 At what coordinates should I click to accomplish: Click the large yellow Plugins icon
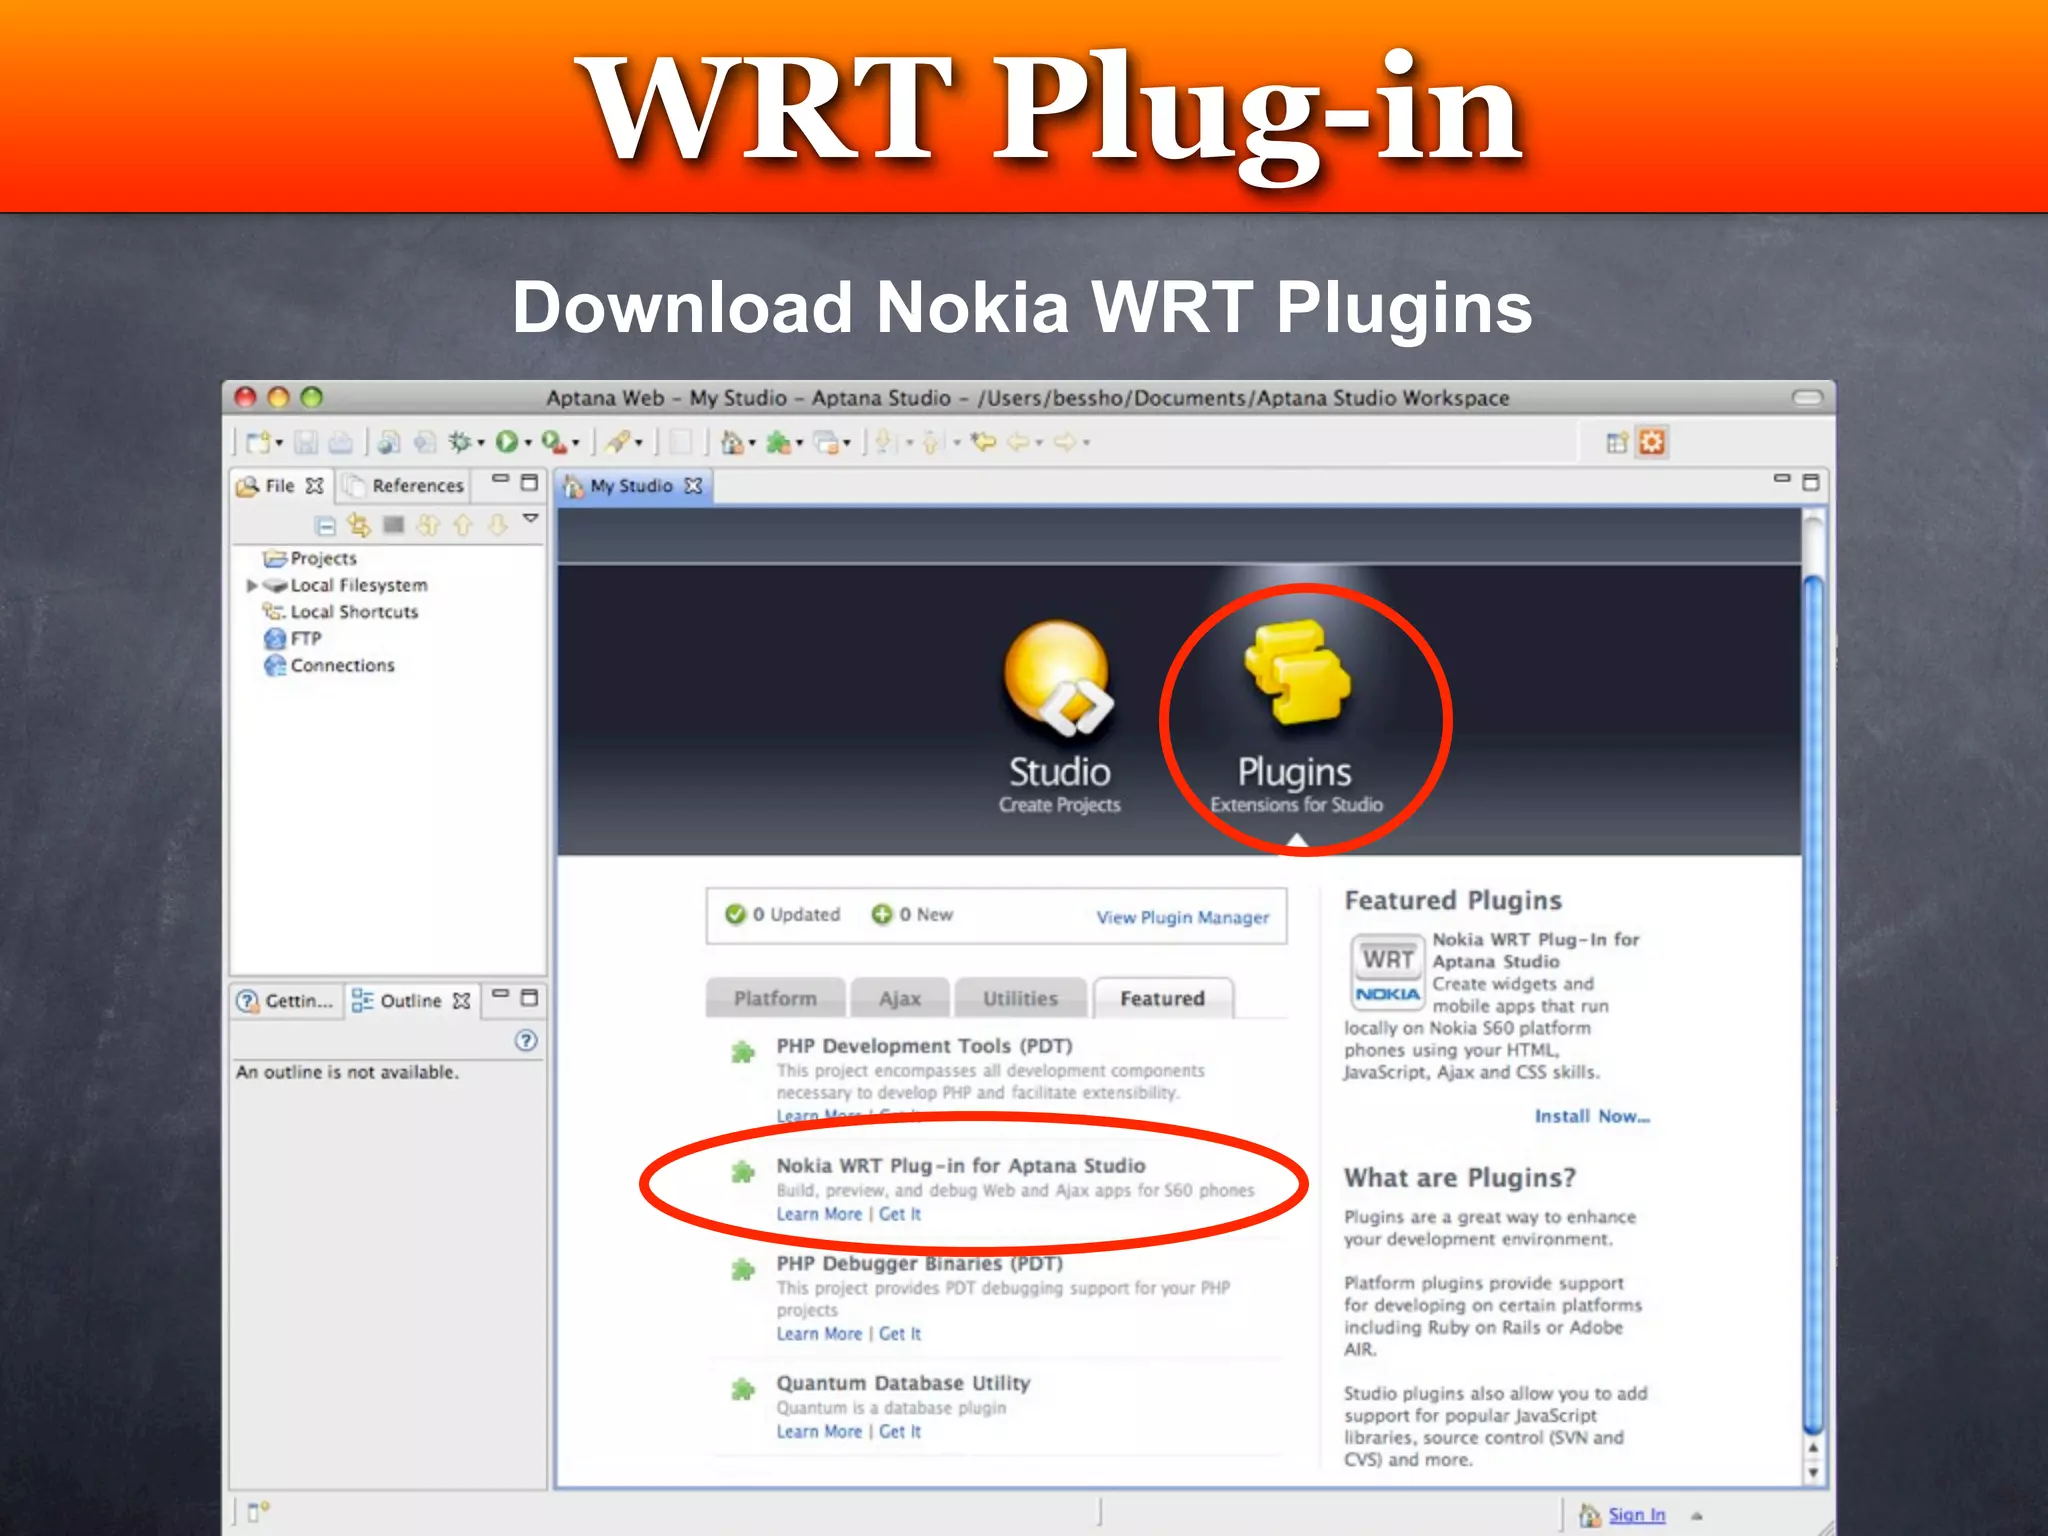click(x=1297, y=671)
